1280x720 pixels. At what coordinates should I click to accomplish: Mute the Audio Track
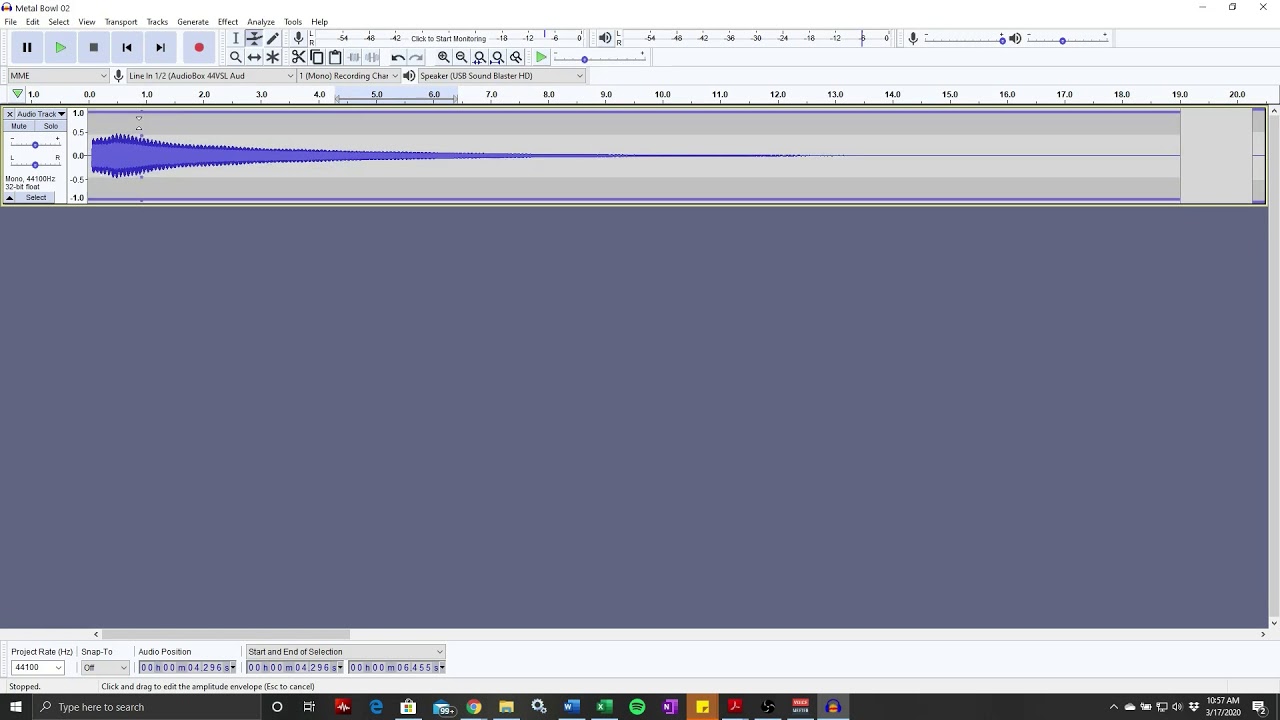point(19,126)
